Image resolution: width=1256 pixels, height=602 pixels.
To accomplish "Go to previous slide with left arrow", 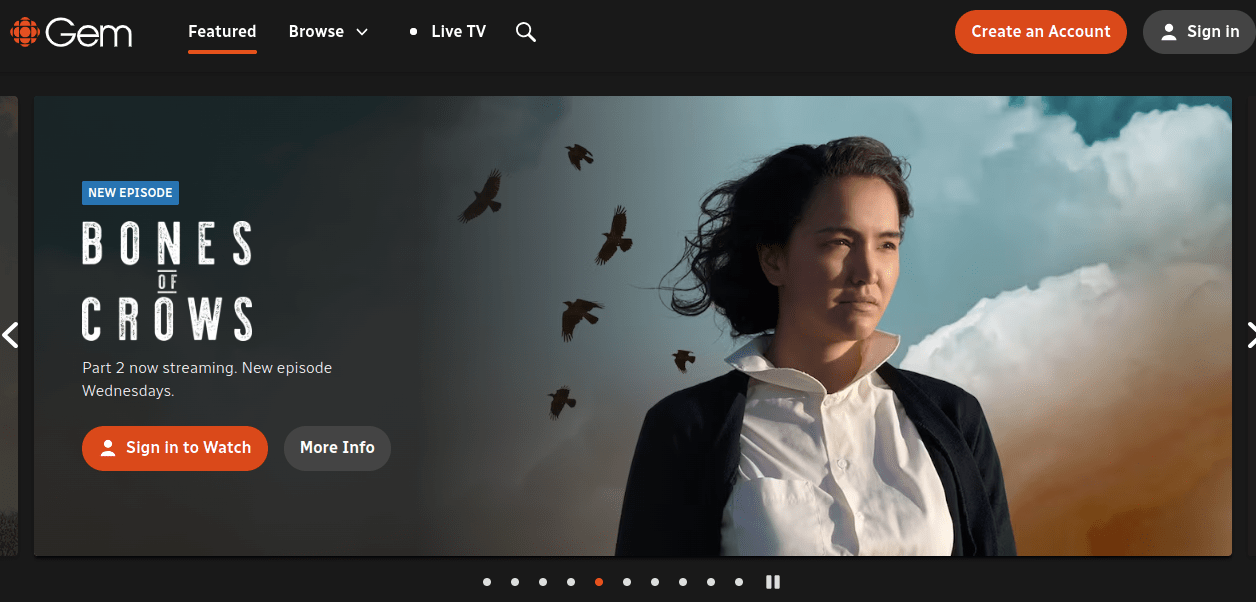I will (x=11, y=335).
